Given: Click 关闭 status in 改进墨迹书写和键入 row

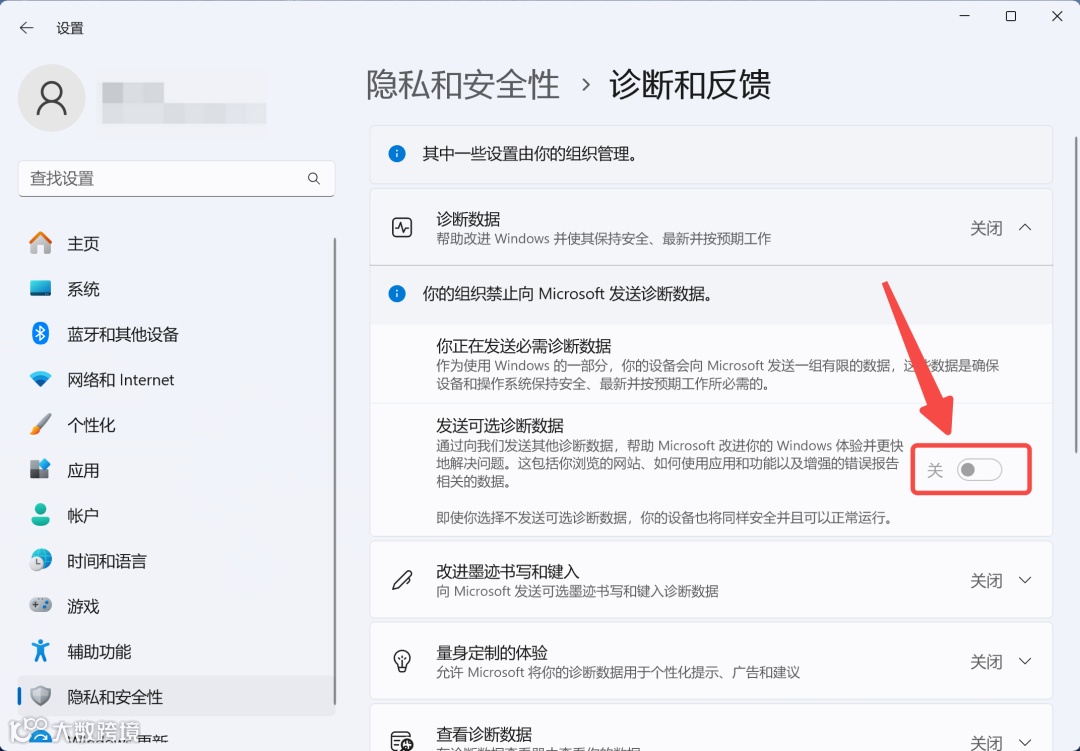Looking at the screenshot, I should pos(986,581).
